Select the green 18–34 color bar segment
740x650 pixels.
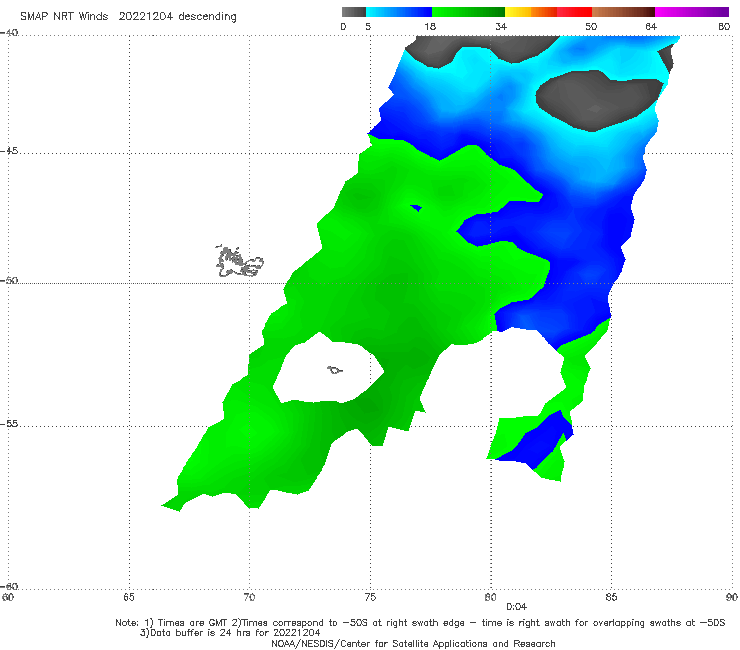coord(468,12)
